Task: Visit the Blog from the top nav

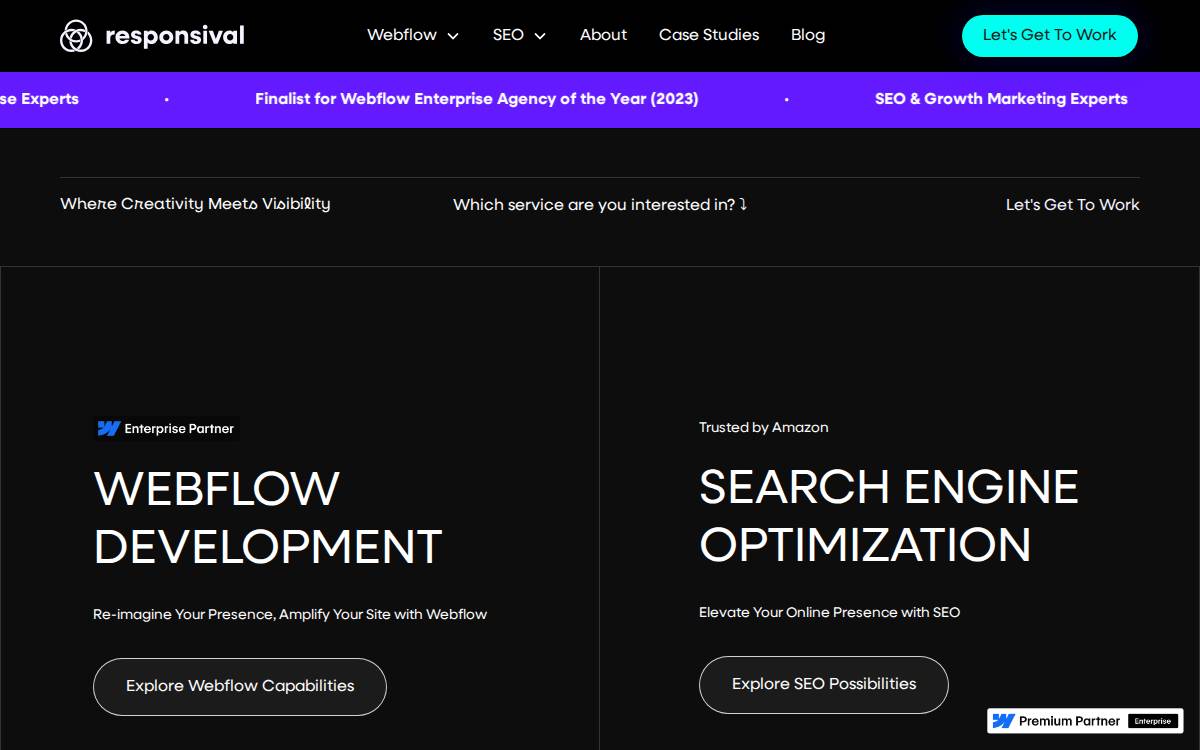Action: point(808,35)
